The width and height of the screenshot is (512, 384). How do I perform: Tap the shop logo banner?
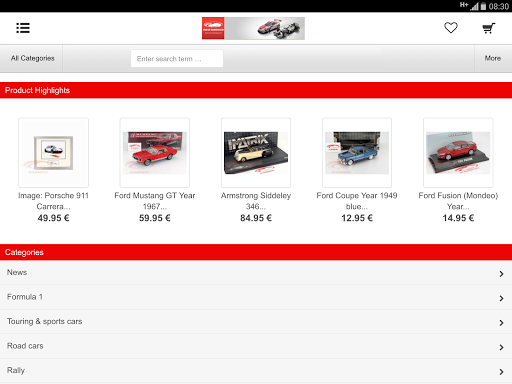point(253,28)
